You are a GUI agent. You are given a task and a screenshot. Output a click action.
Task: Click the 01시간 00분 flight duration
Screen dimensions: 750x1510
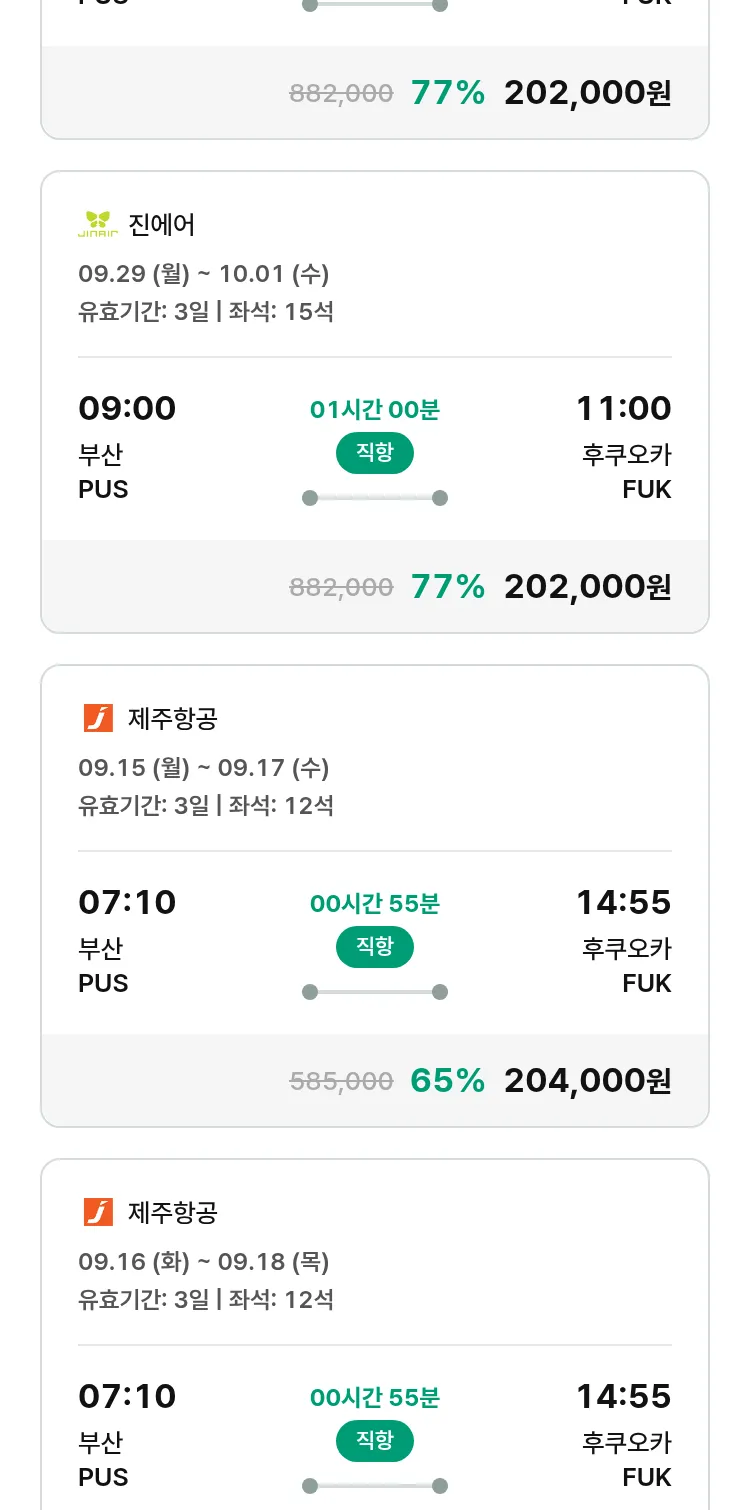click(x=375, y=410)
